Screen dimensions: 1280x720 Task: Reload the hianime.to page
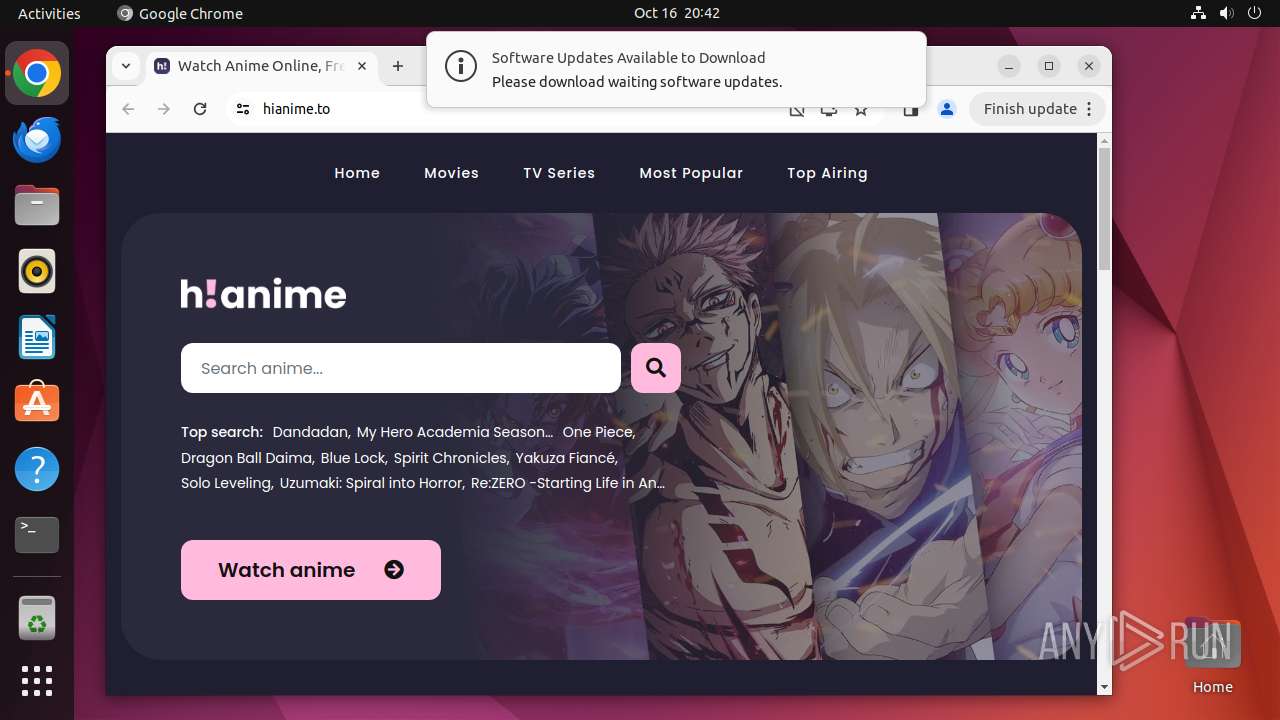pyautogui.click(x=200, y=109)
